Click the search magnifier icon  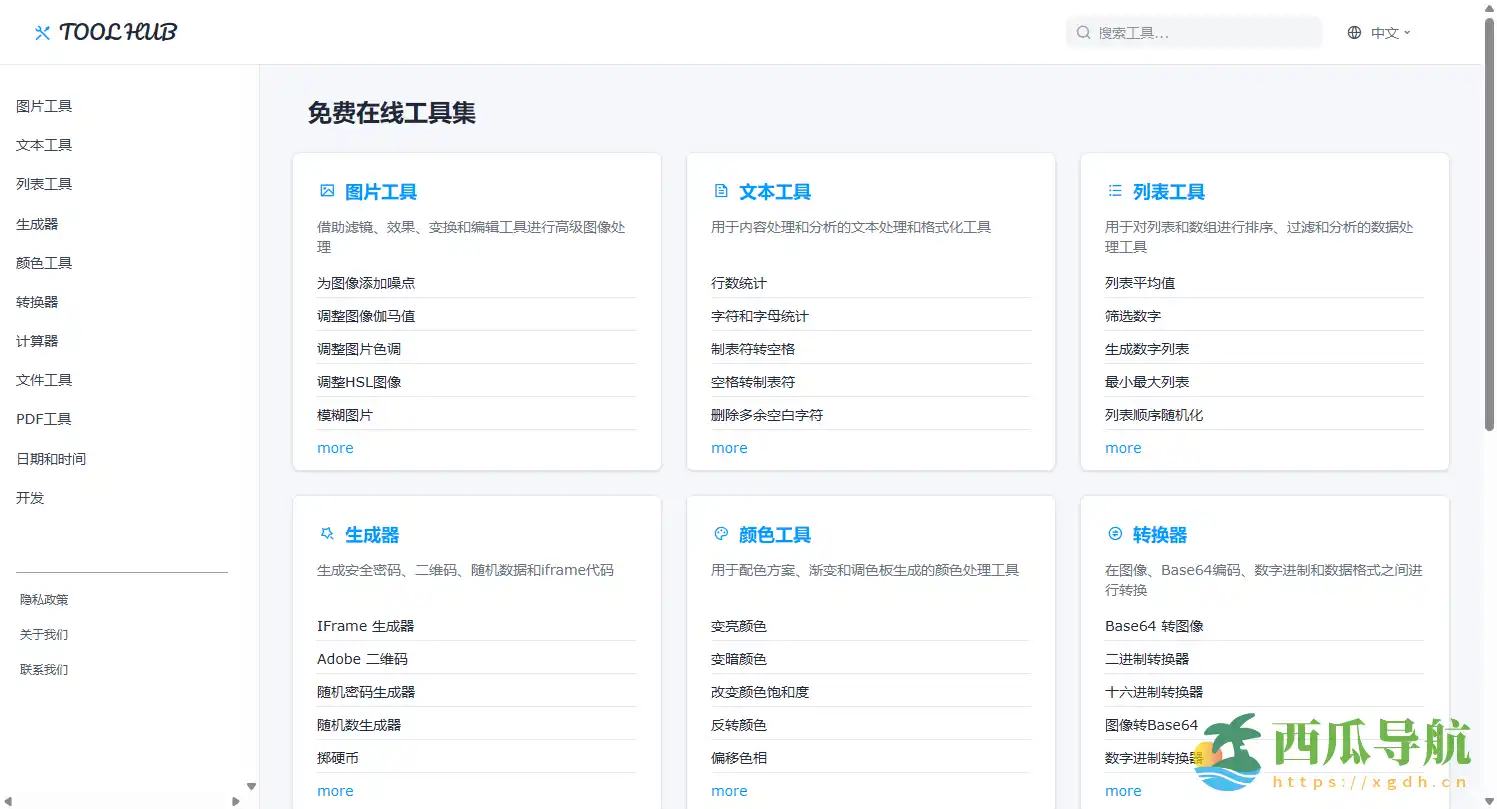pos(1083,33)
